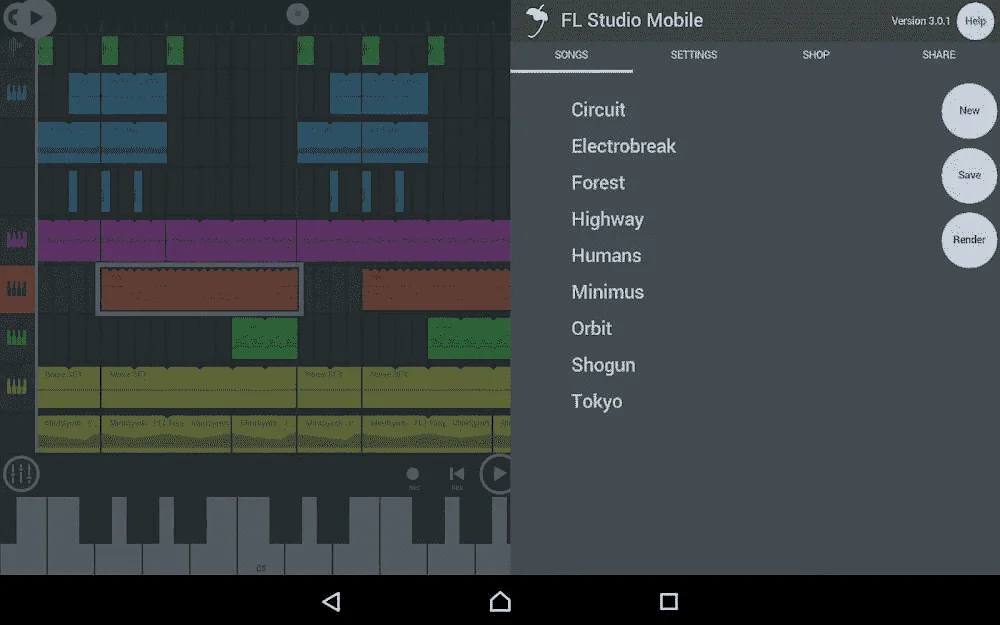The image size is (1000, 625).
Task: Click the Save button
Action: tap(969, 175)
